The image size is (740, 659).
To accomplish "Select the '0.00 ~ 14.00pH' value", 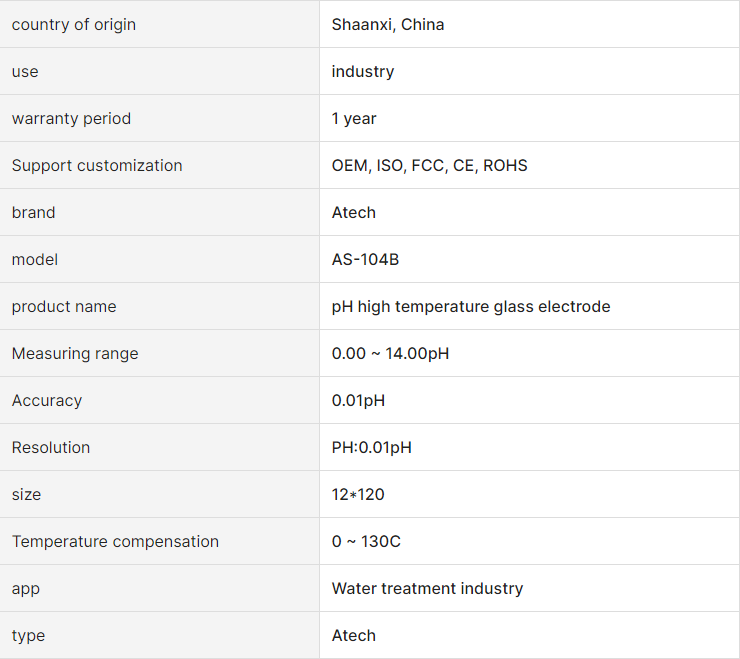I will 390,354.
